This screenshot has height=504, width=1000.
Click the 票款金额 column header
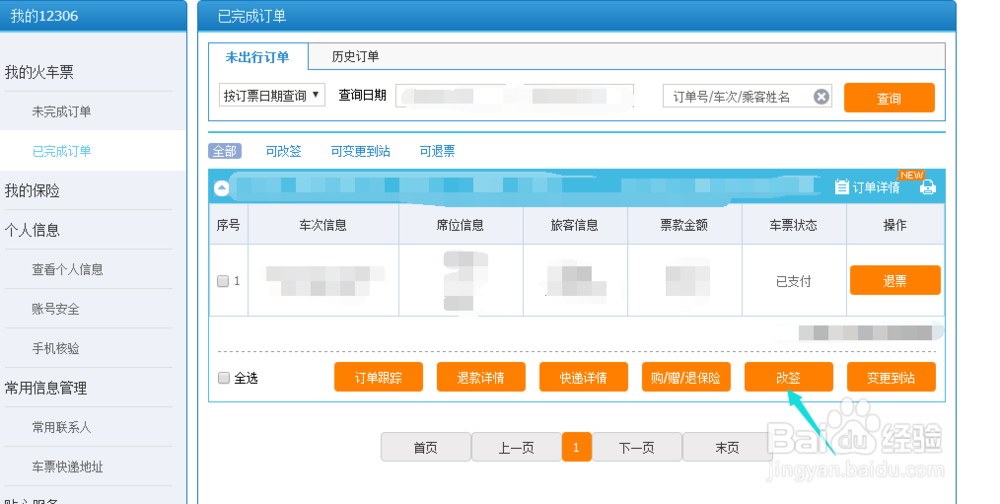tap(684, 225)
